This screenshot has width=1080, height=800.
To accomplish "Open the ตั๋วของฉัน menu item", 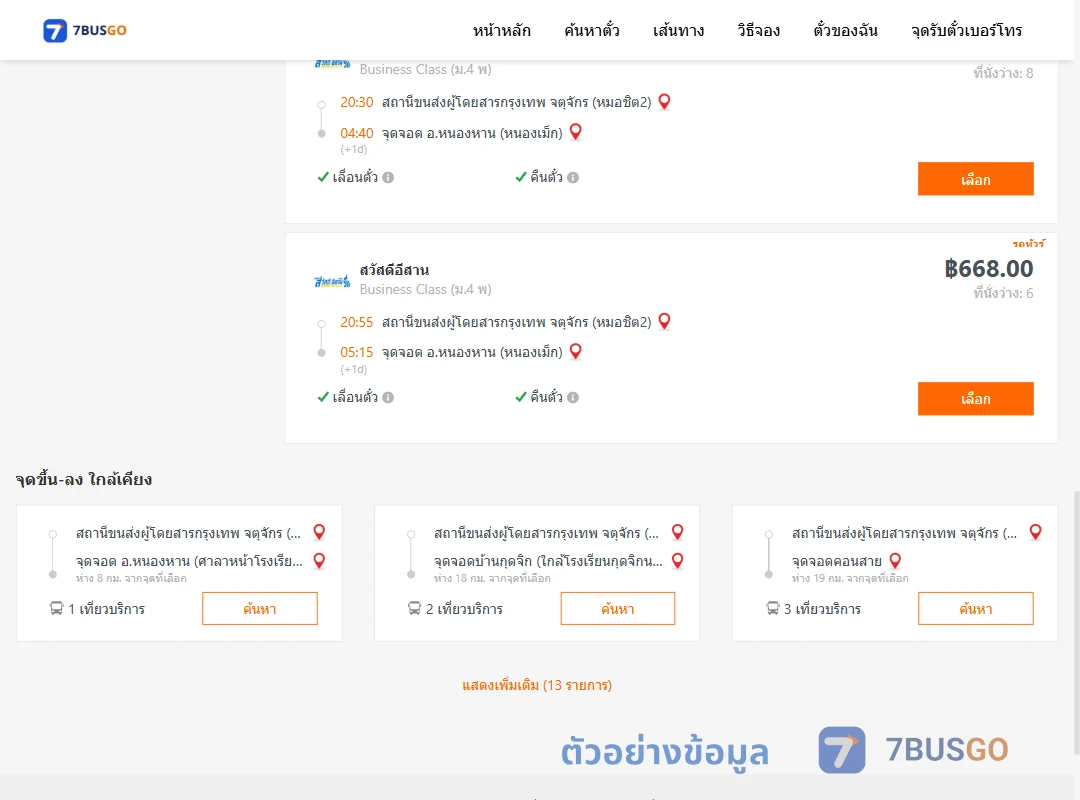I will (x=845, y=30).
